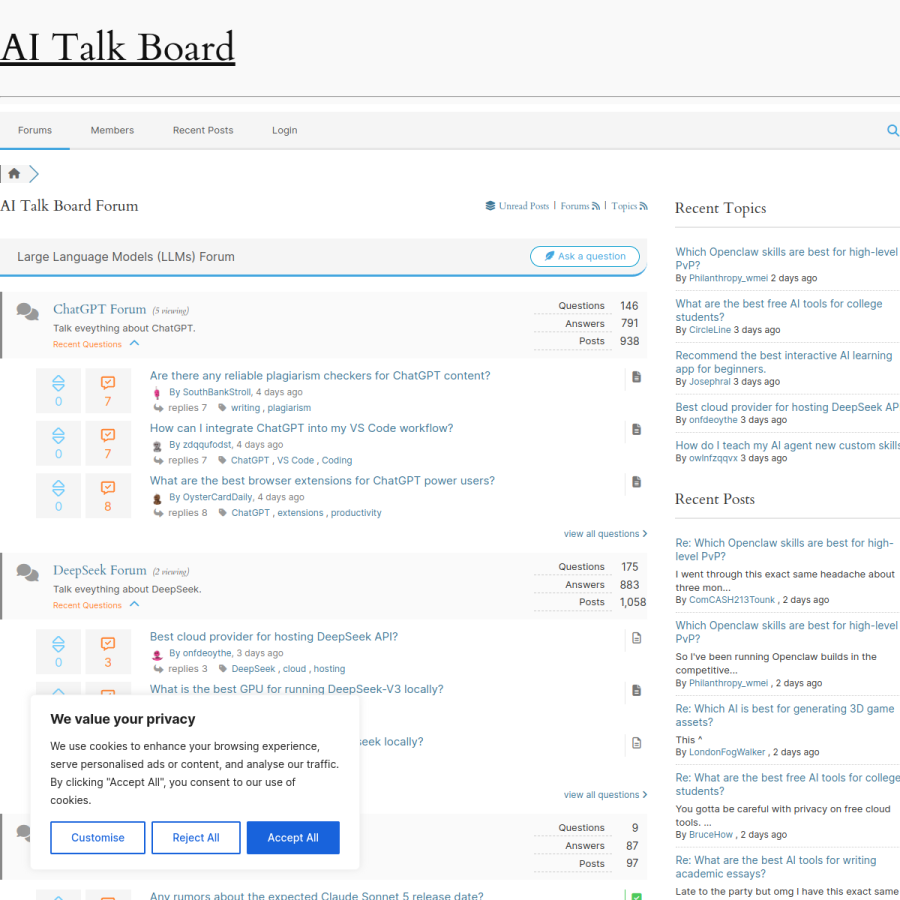Click Customise in cookie banner
This screenshot has height=900, width=900.
[x=98, y=837]
